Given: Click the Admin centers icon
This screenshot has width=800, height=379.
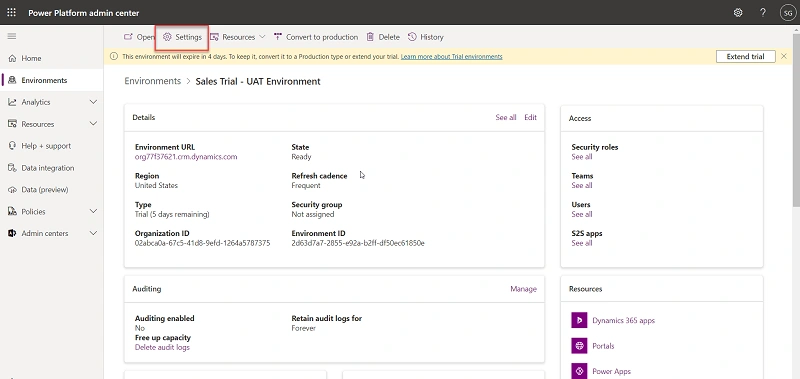Looking at the screenshot, I should pyautogui.click(x=12, y=233).
